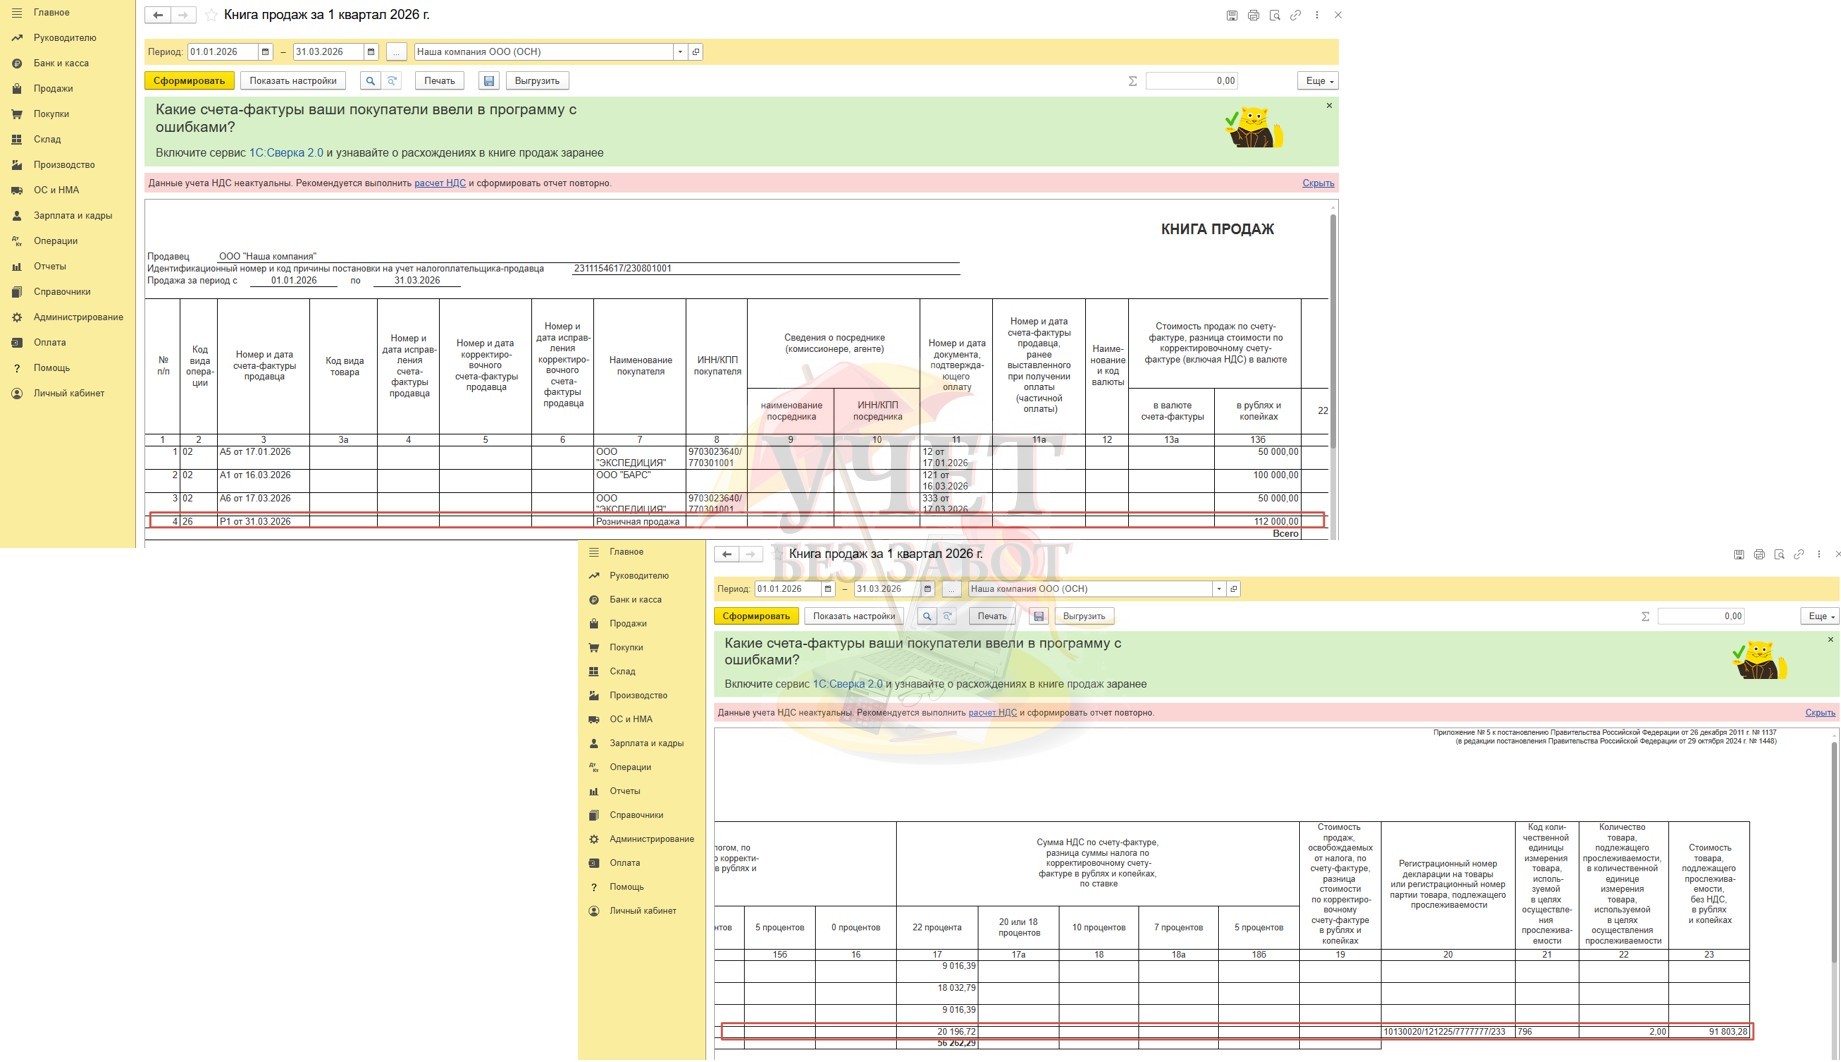Click the copy link icon in top window header

pyautogui.click(x=1295, y=15)
